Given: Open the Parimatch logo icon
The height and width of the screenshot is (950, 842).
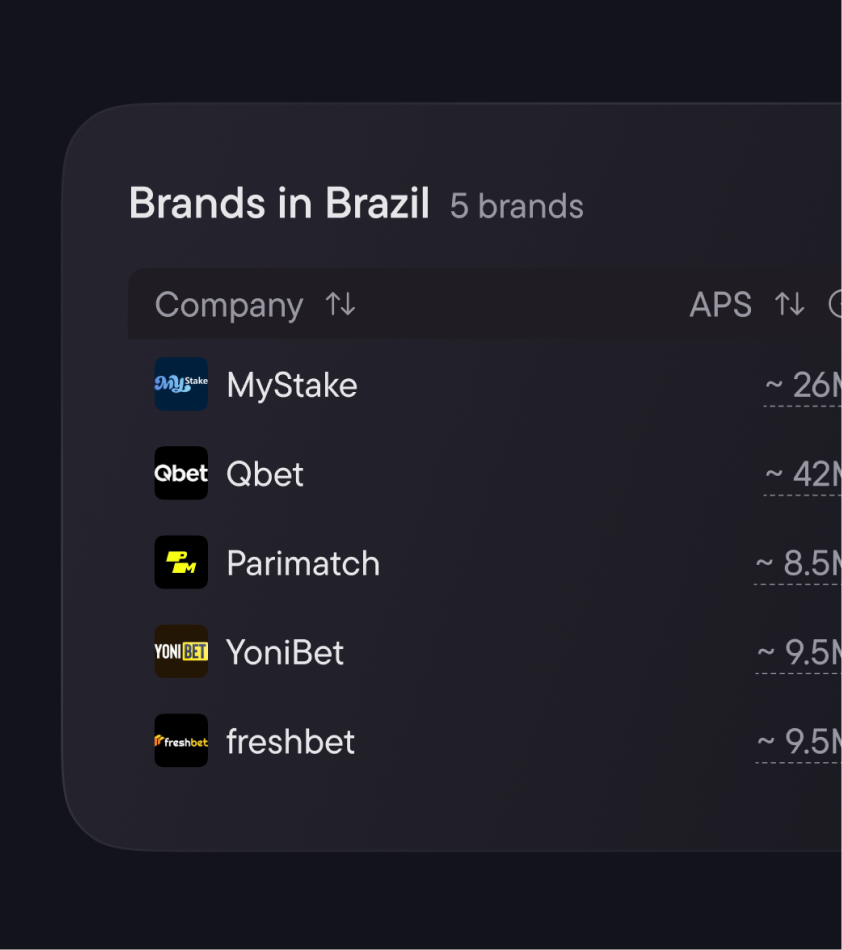Looking at the screenshot, I should 181,562.
